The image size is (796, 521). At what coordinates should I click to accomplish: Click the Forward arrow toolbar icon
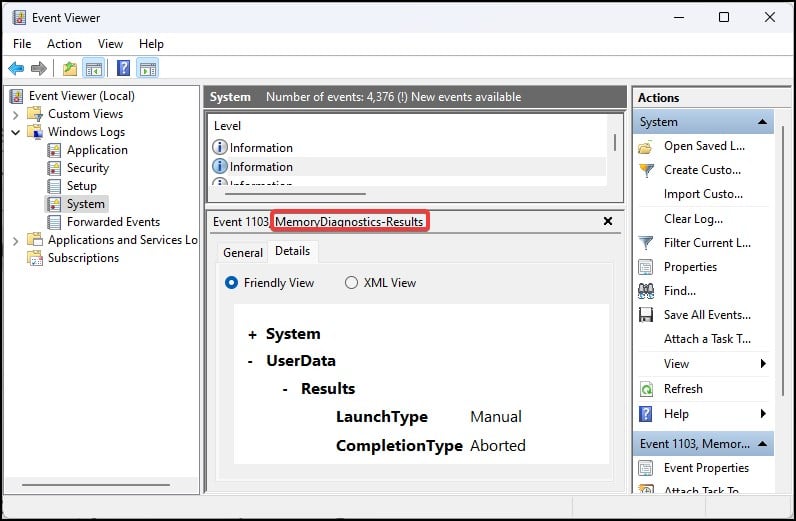coord(39,68)
